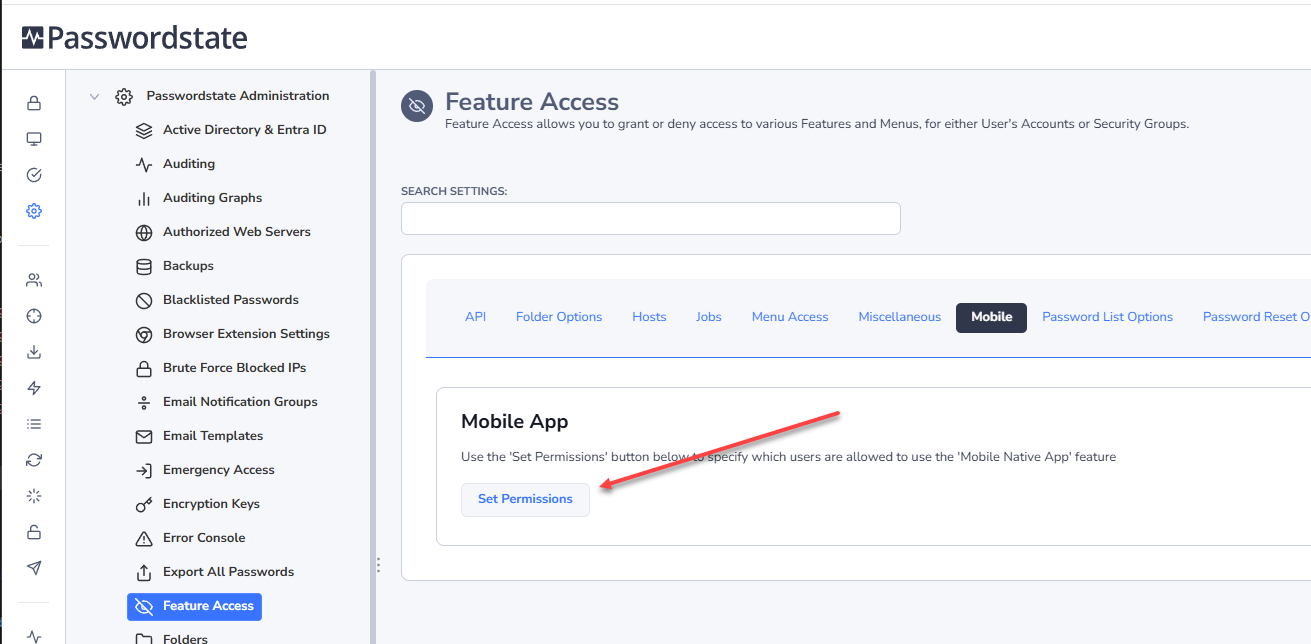1311x644 pixels.
Task: Collapse the Passwordstate Administration tree chevron
Action: coord(94,97)
